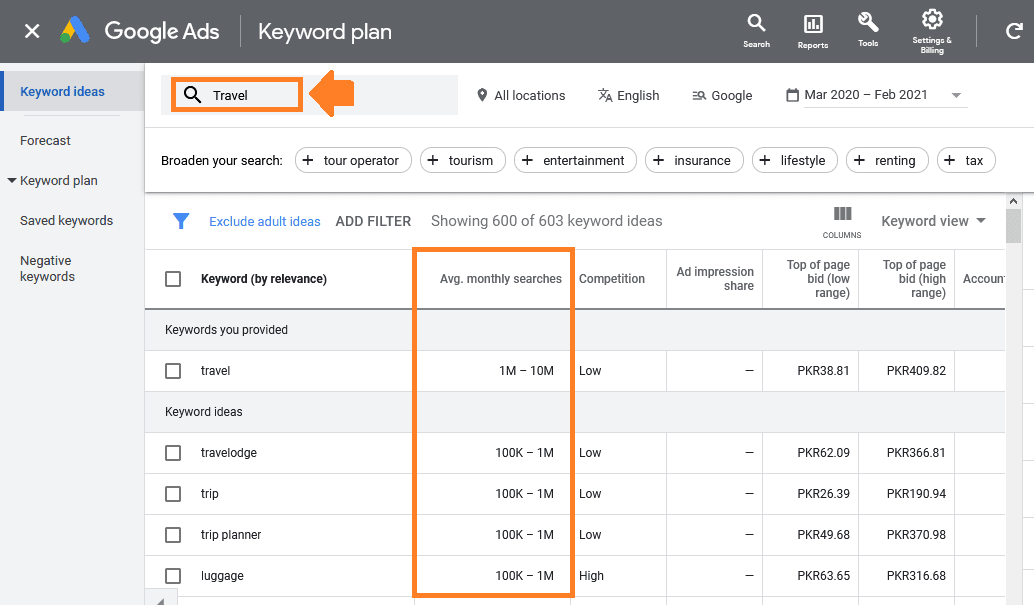
Task: Close the Keyword plan with X icon
Action: coord(32,31)
